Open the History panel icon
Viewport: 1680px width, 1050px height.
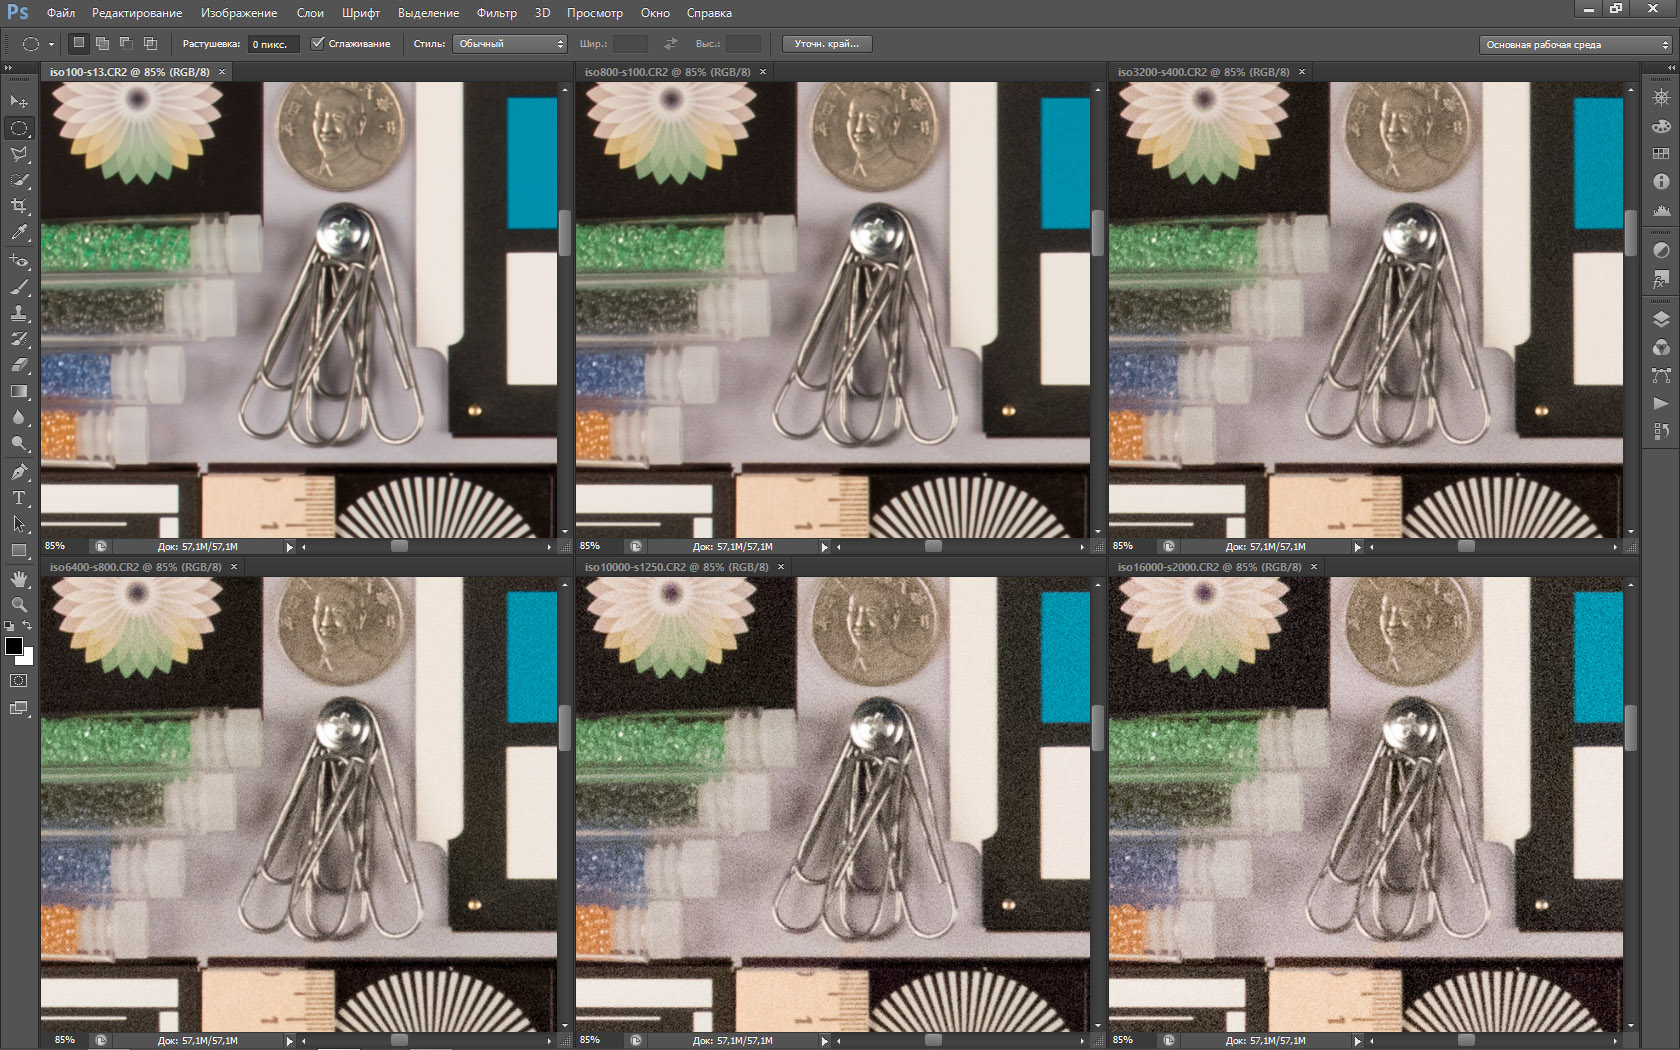(1661, 431)
